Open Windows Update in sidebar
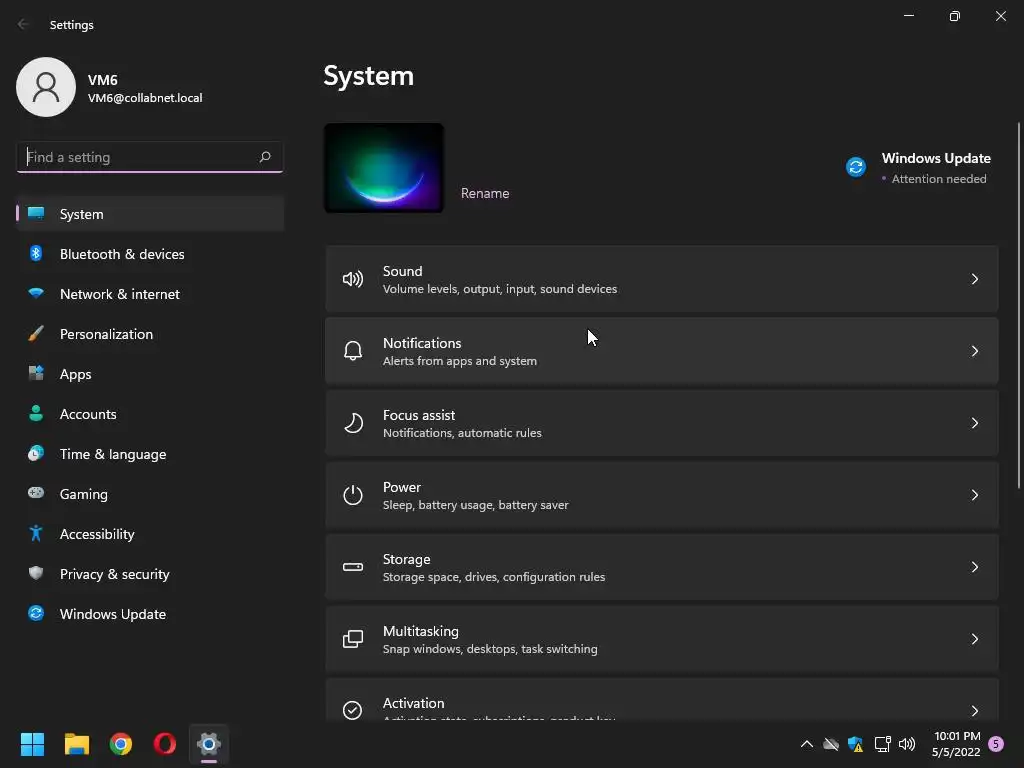The width and height of the screenshot is (1024, 768). click(150, 614)
